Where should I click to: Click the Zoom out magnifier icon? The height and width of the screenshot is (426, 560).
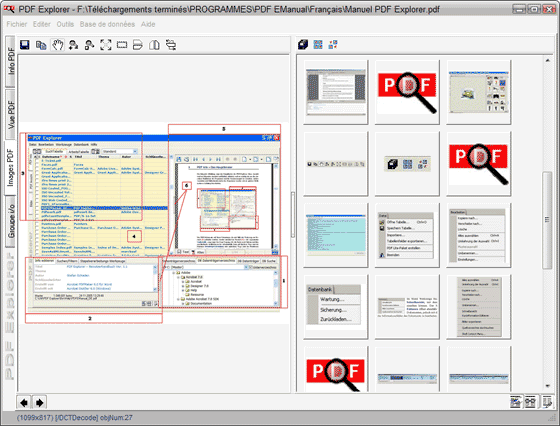pos(90,45)
